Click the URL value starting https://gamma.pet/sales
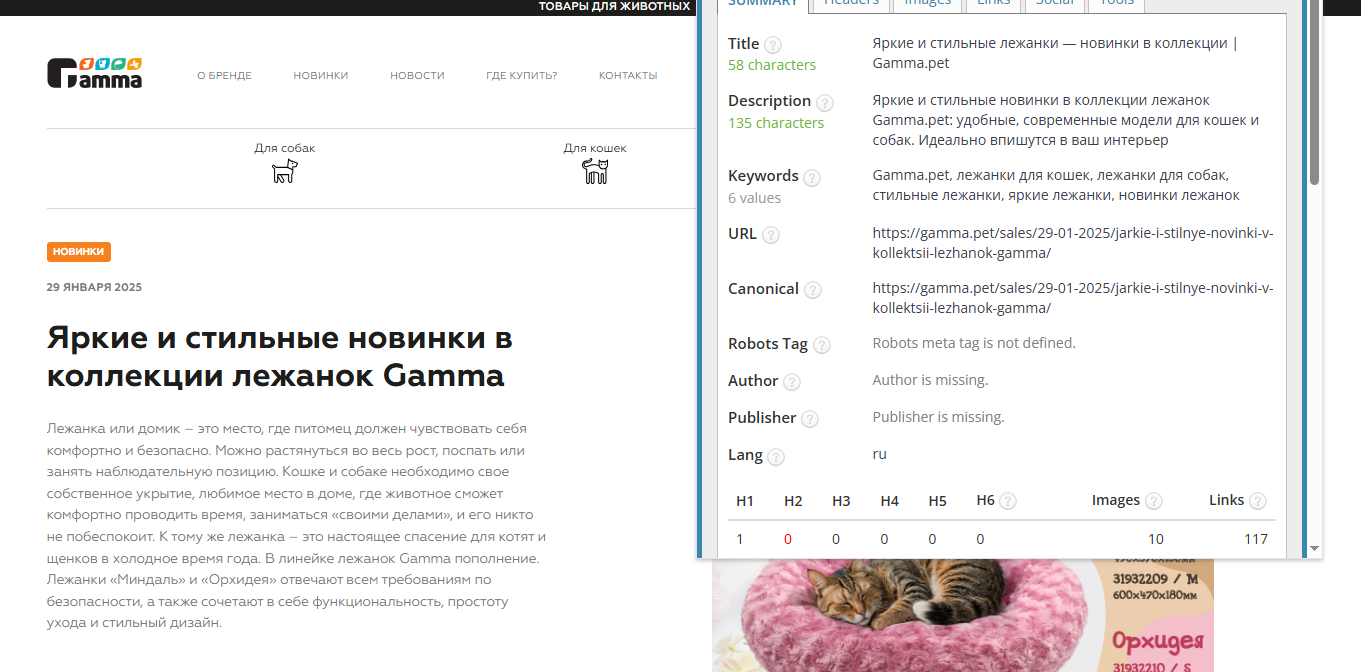The image size is (1361, 672). point(1073,243)
